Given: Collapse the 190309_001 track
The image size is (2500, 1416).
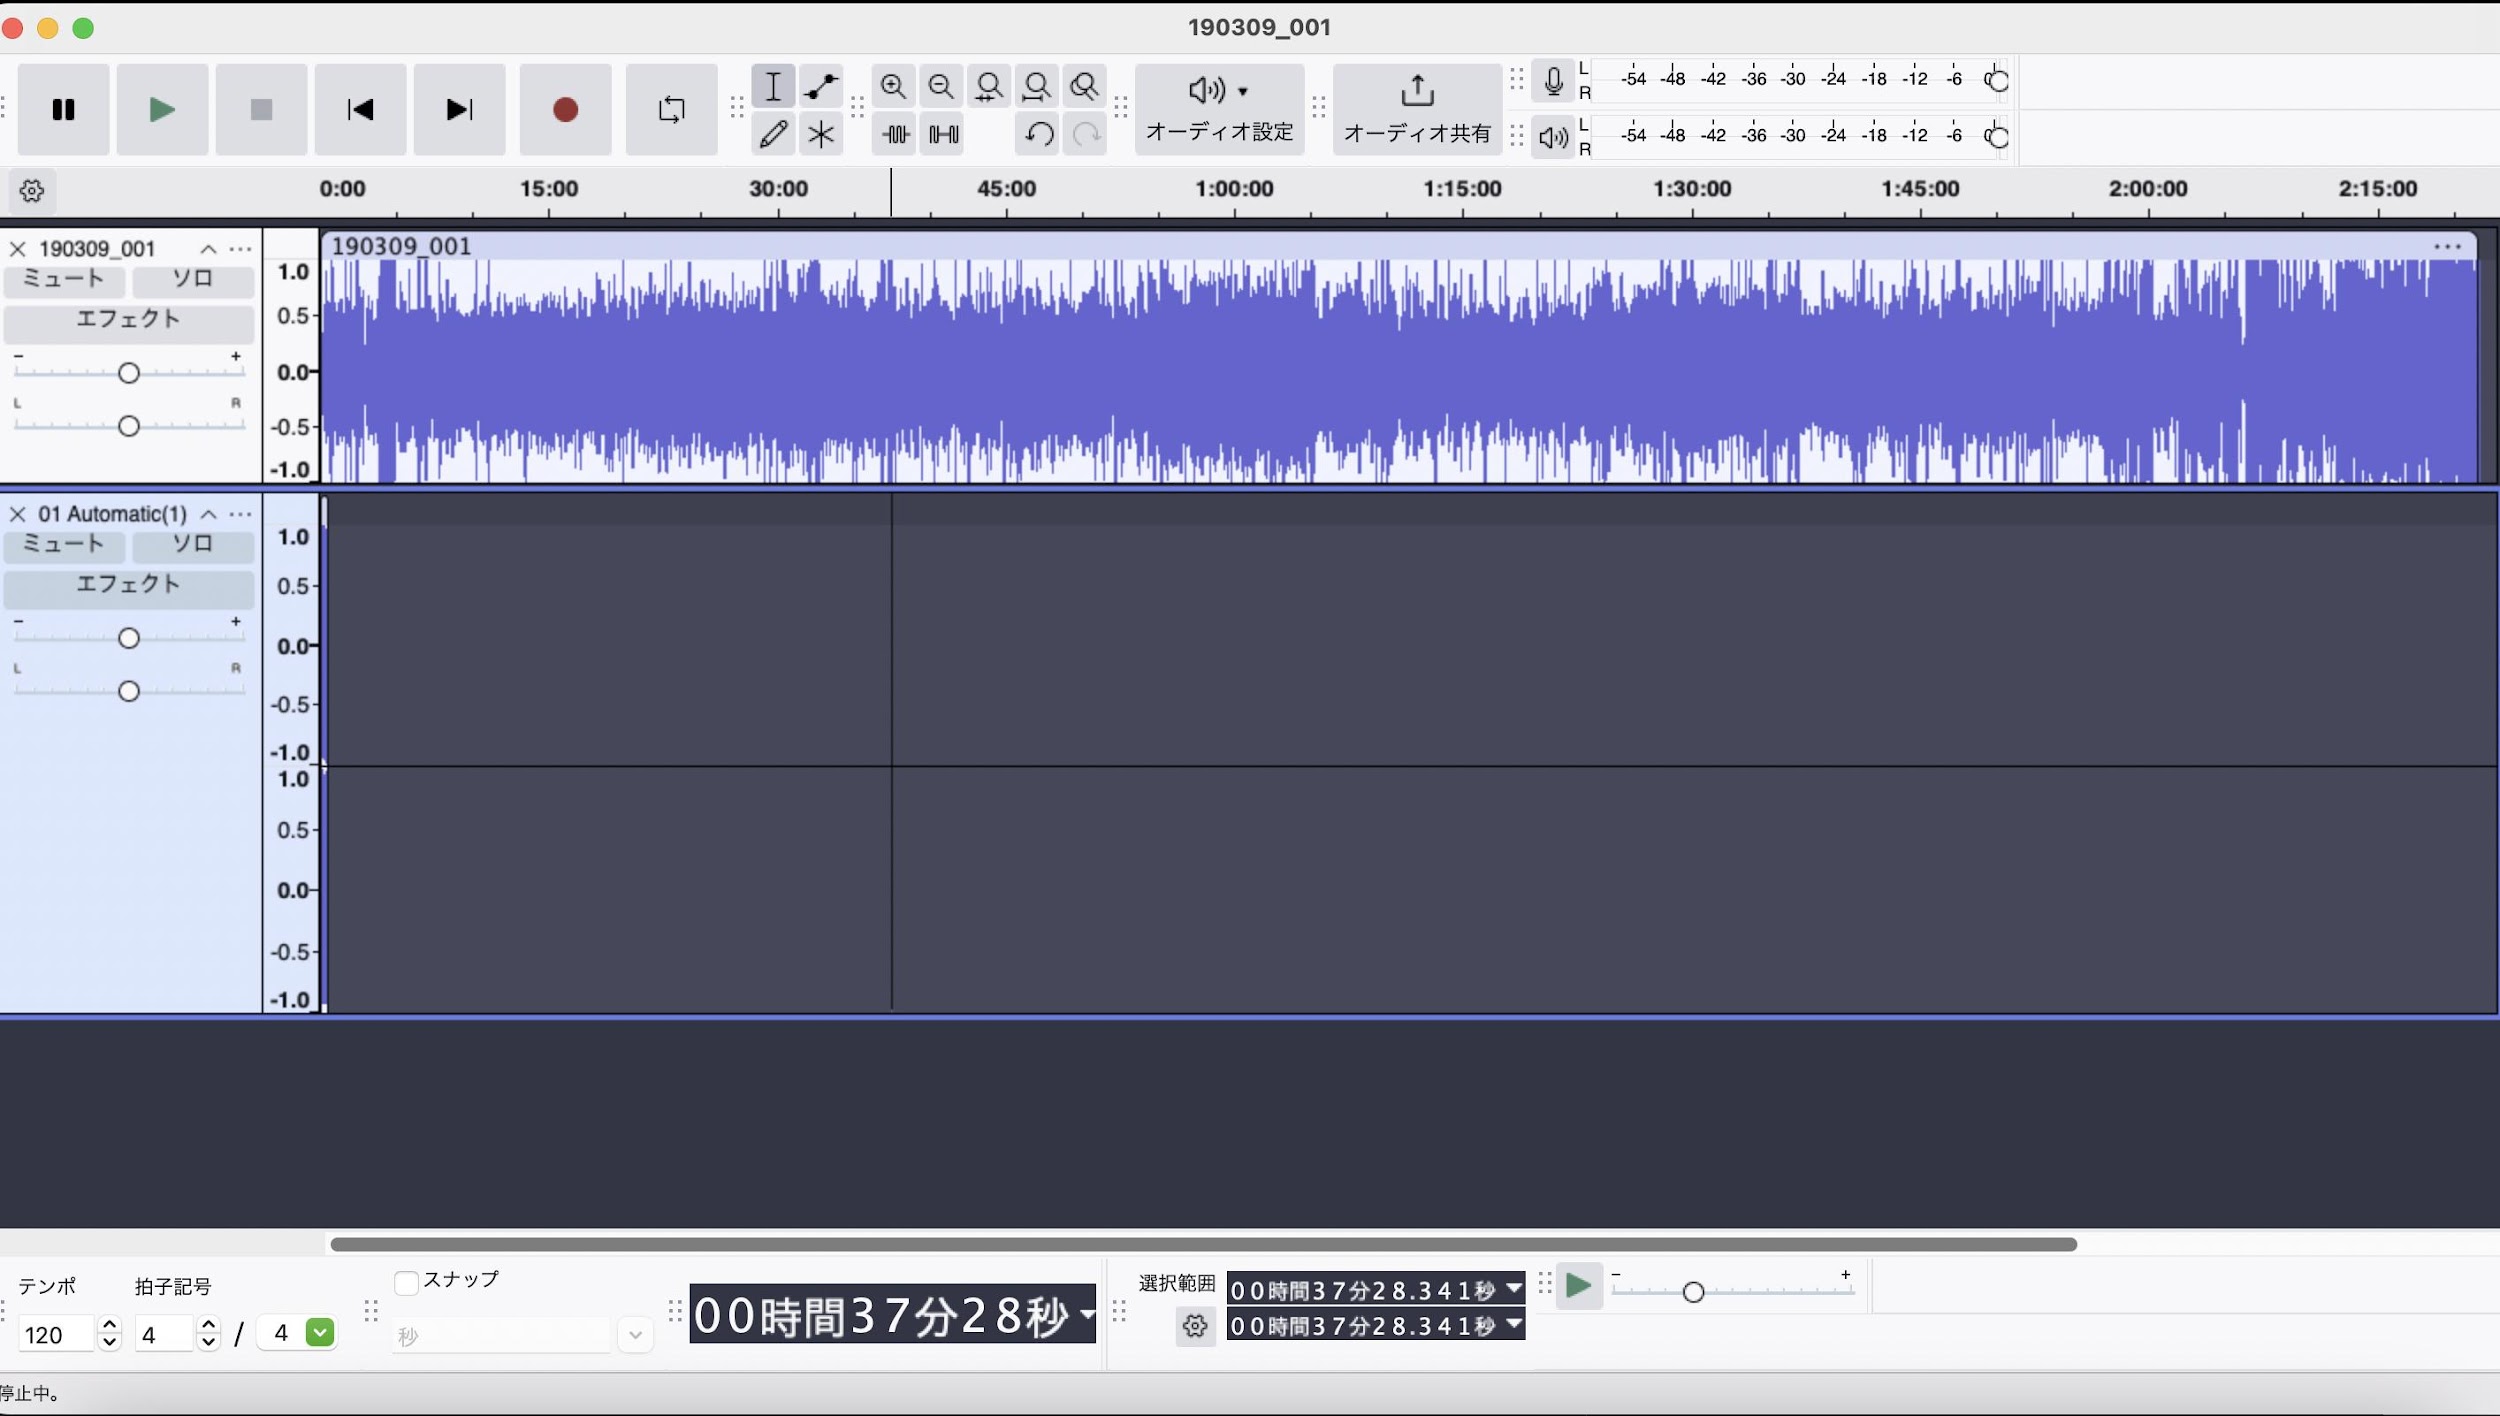Looking at the screenshot, I should tap(208, 249).
